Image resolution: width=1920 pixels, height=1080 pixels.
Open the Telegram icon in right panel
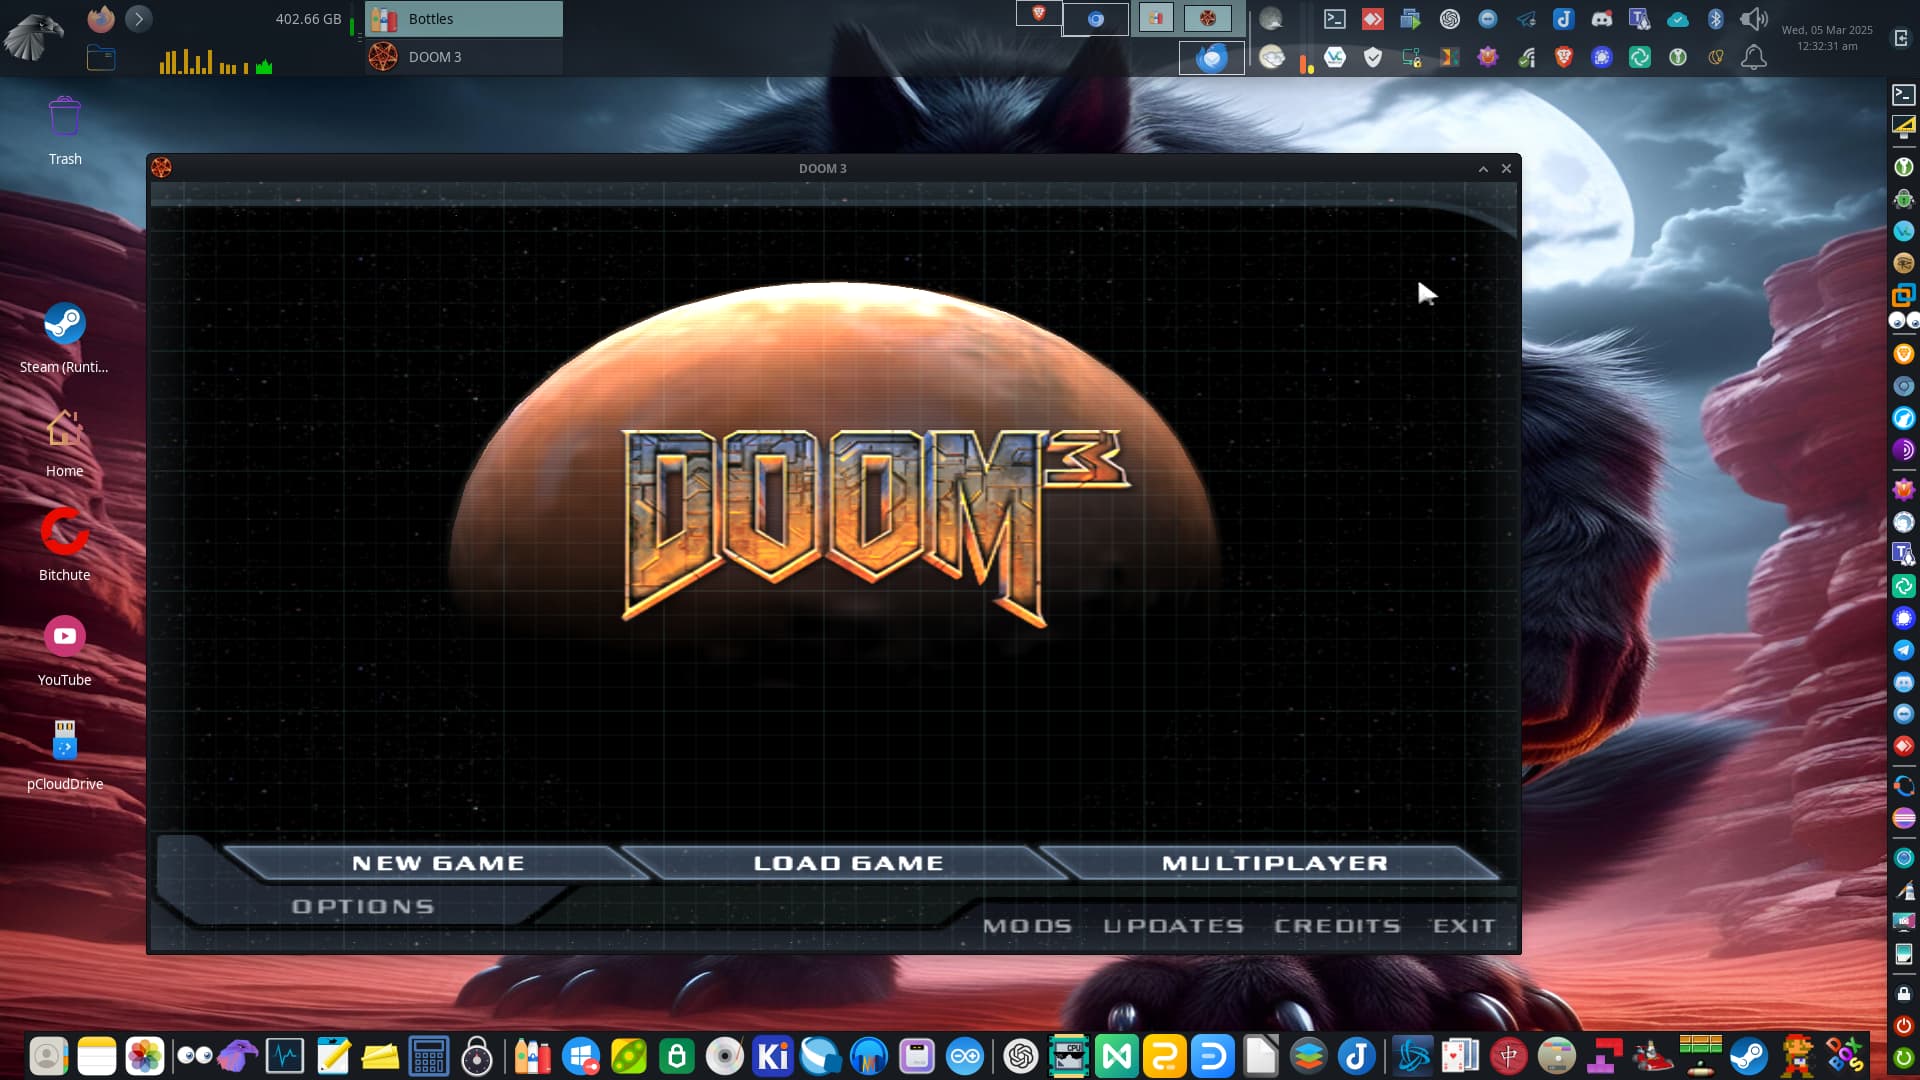click(x=1904, y=650)
